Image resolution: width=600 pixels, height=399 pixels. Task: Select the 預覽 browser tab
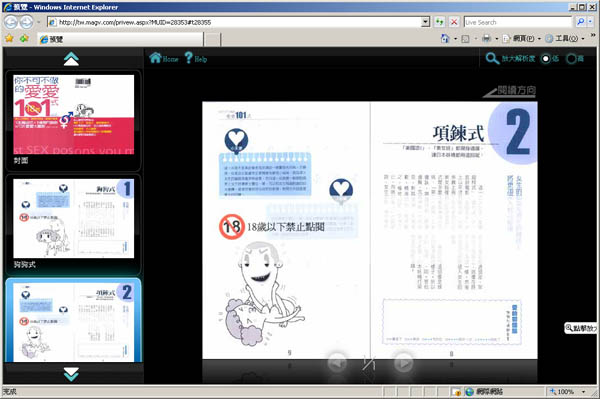(121, 39)
